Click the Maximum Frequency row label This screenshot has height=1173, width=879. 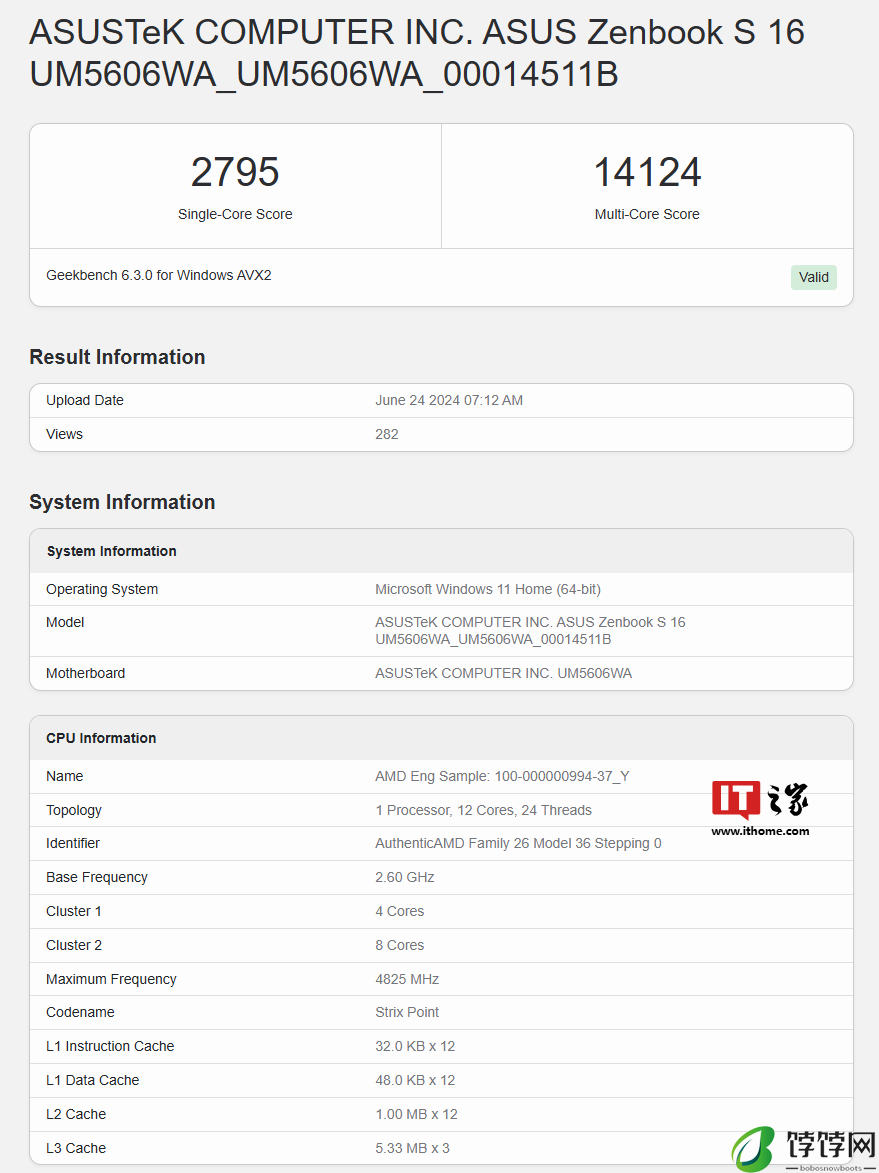point(111,979)
